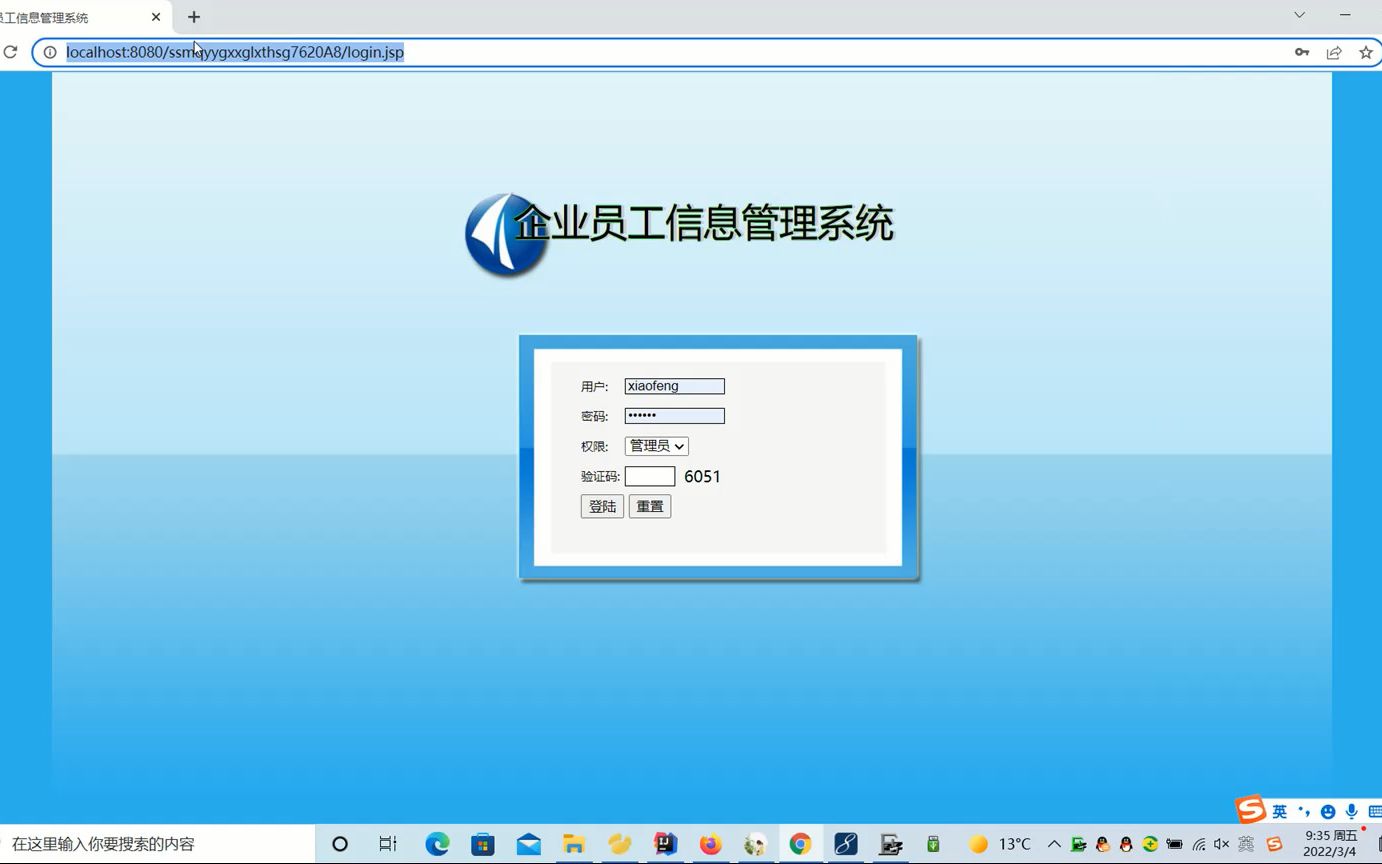
Task: Launch IntelliJ IDEA from the taskbar
Action: coord(664,843)
